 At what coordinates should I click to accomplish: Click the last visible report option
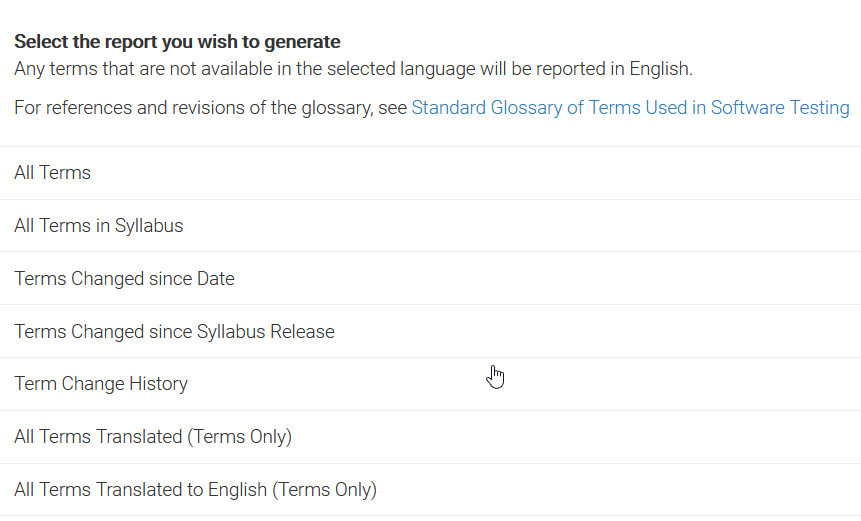coord(430,490)
